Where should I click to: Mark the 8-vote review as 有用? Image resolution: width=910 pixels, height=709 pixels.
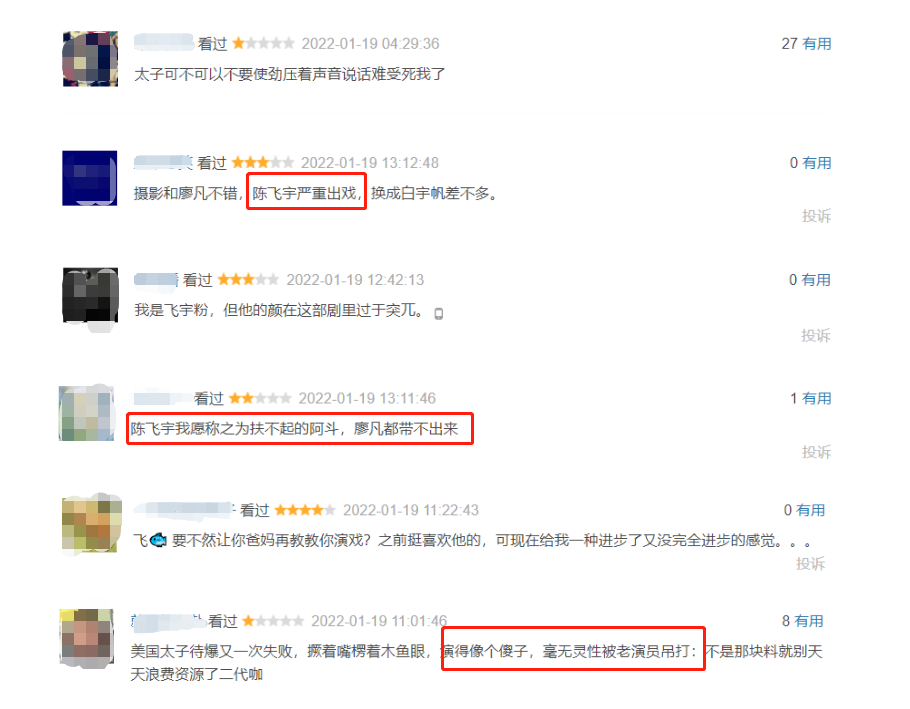pos(809,621)
